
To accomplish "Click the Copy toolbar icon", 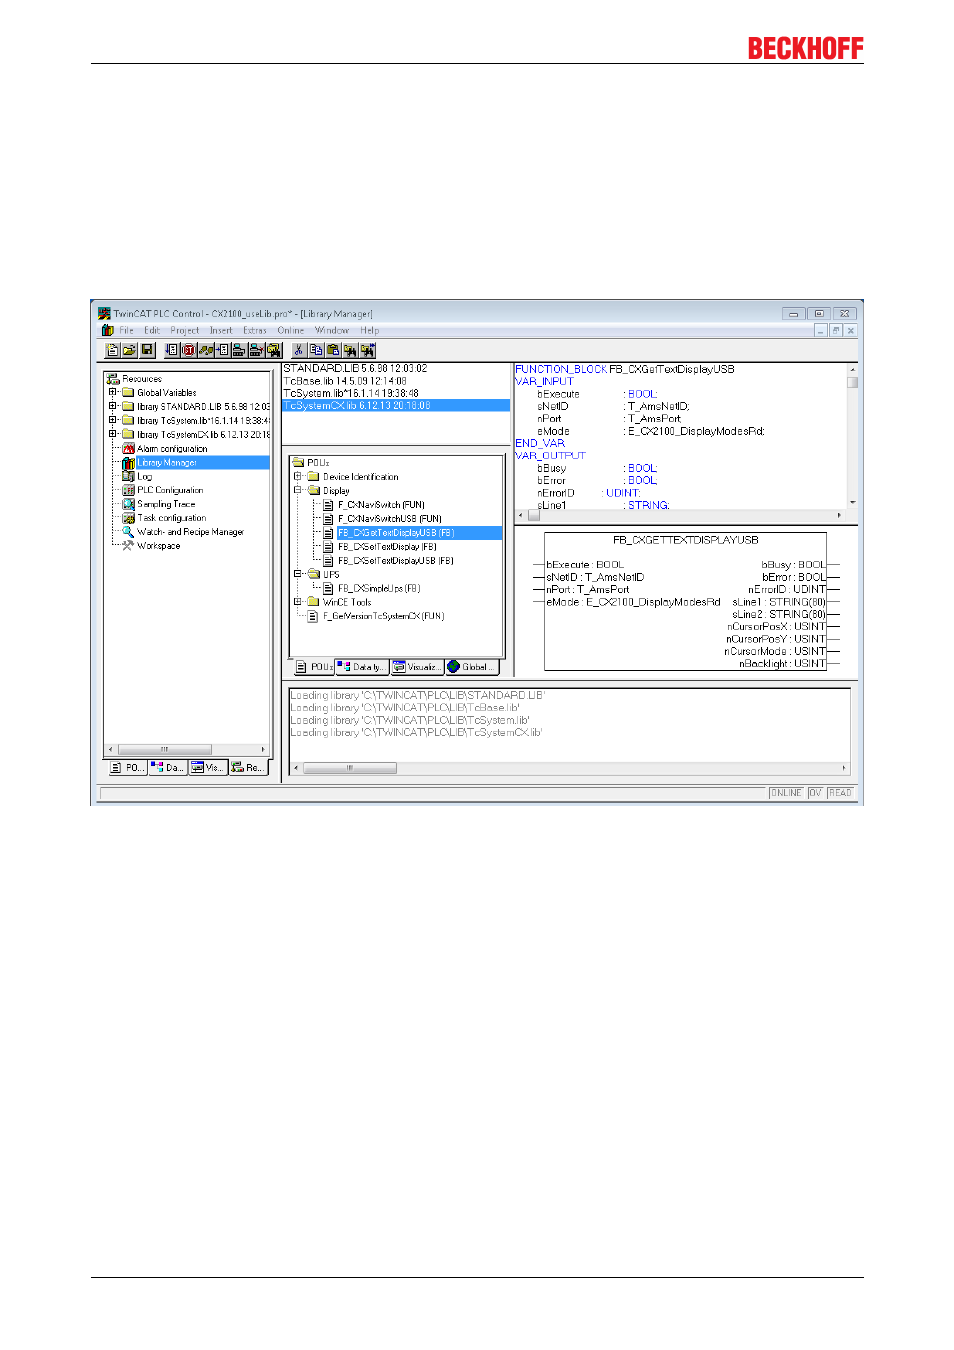I will coord(316,350).
